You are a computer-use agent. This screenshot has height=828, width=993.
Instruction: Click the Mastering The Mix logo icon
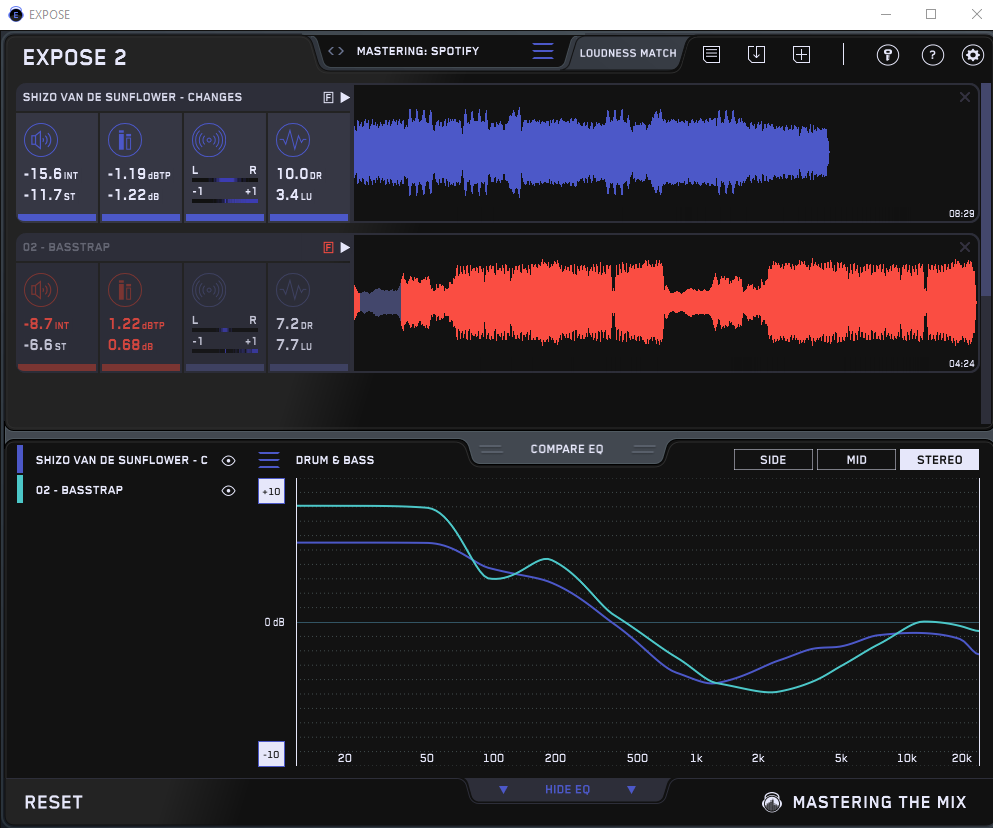click(x=771, y=802)
